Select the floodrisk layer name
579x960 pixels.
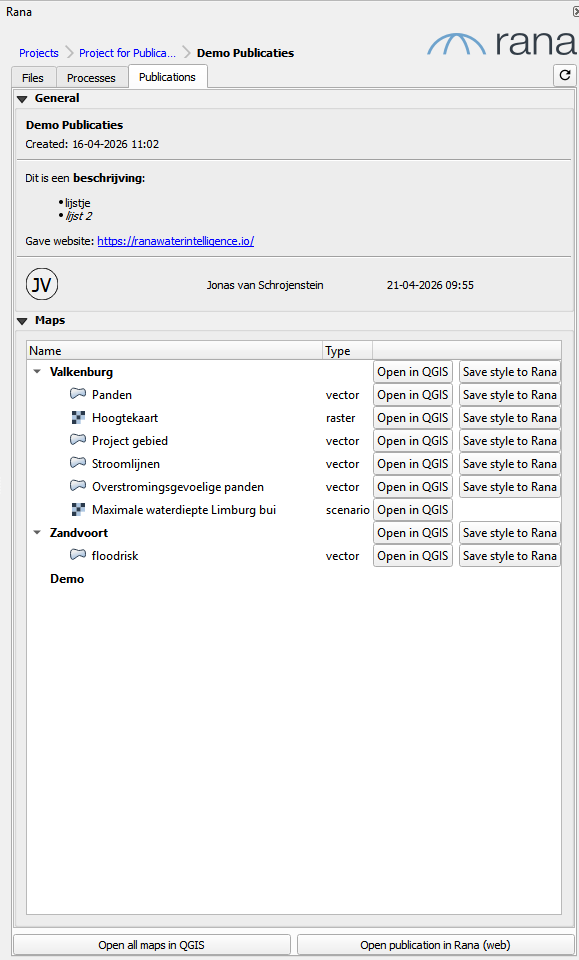tap(115, 555)
